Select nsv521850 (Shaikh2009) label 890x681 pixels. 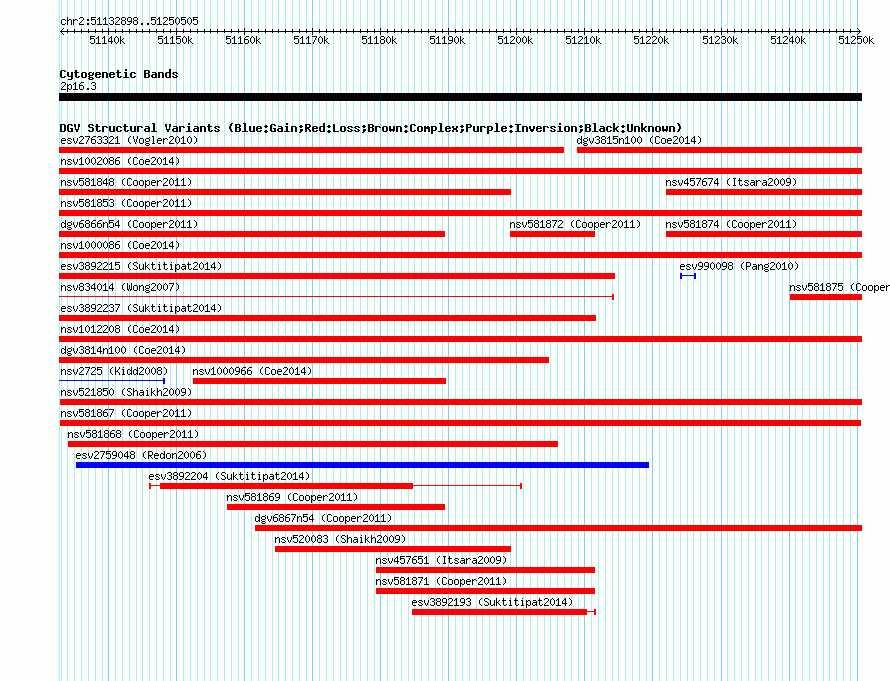pos(126,392)
